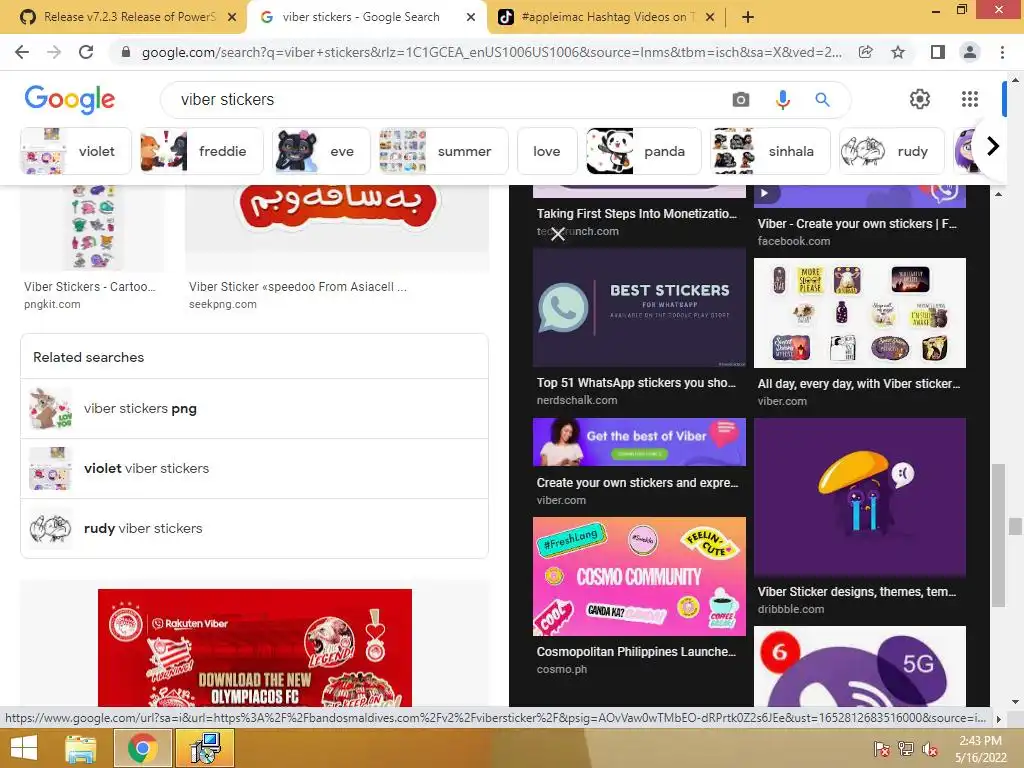This screenshot has height=768, width=1024.
Task: Open network computers taskbar app
Action: pyautogui.click(x=206, y=748)
